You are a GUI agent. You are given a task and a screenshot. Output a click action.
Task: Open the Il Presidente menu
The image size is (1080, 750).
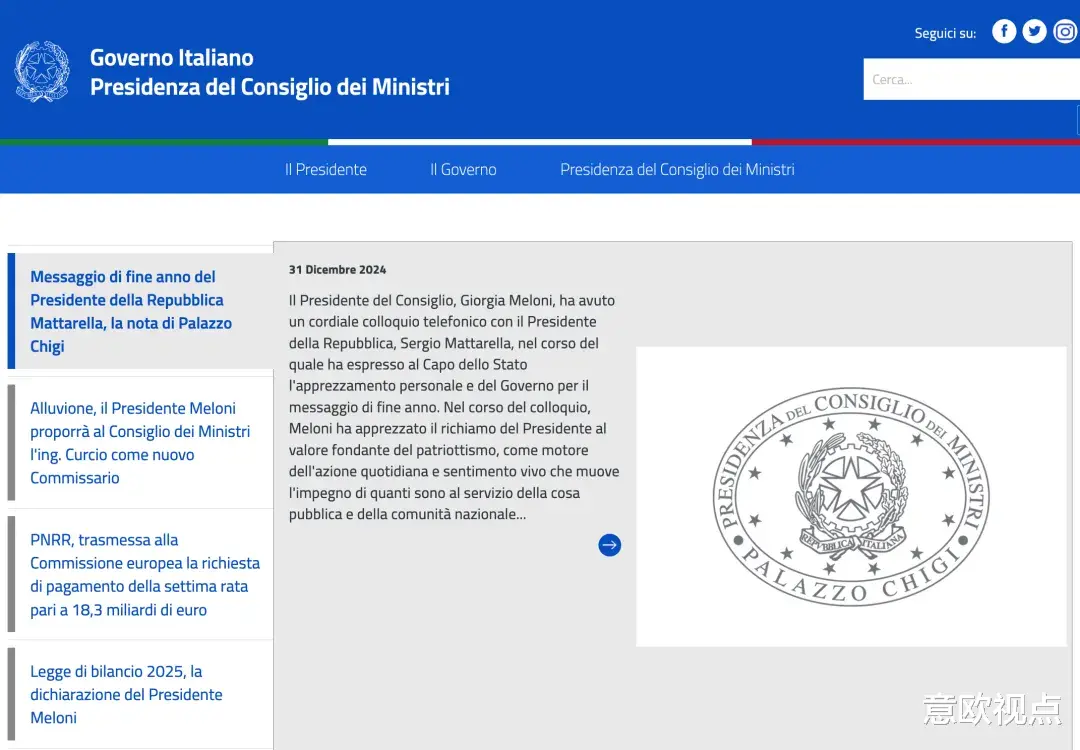[326, 169]
